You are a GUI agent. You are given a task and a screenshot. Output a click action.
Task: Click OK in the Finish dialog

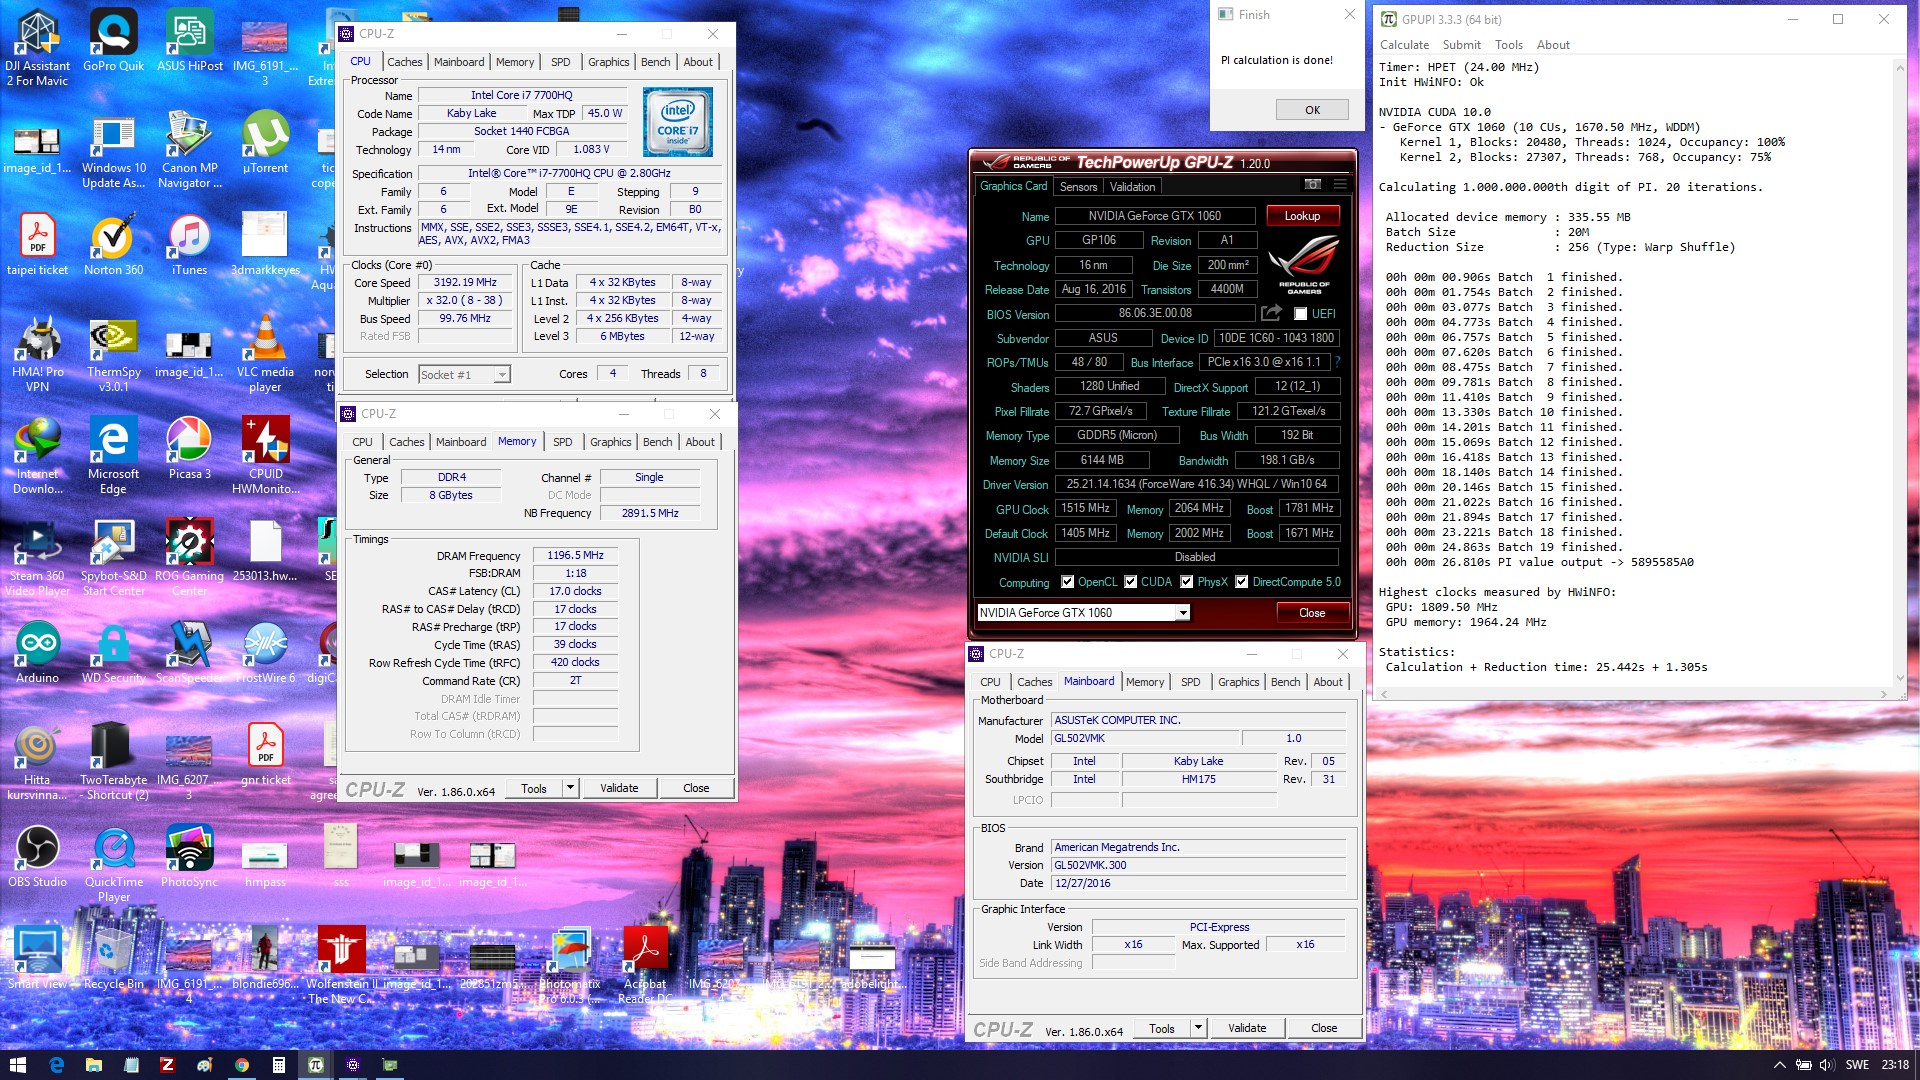(1313, 110)
